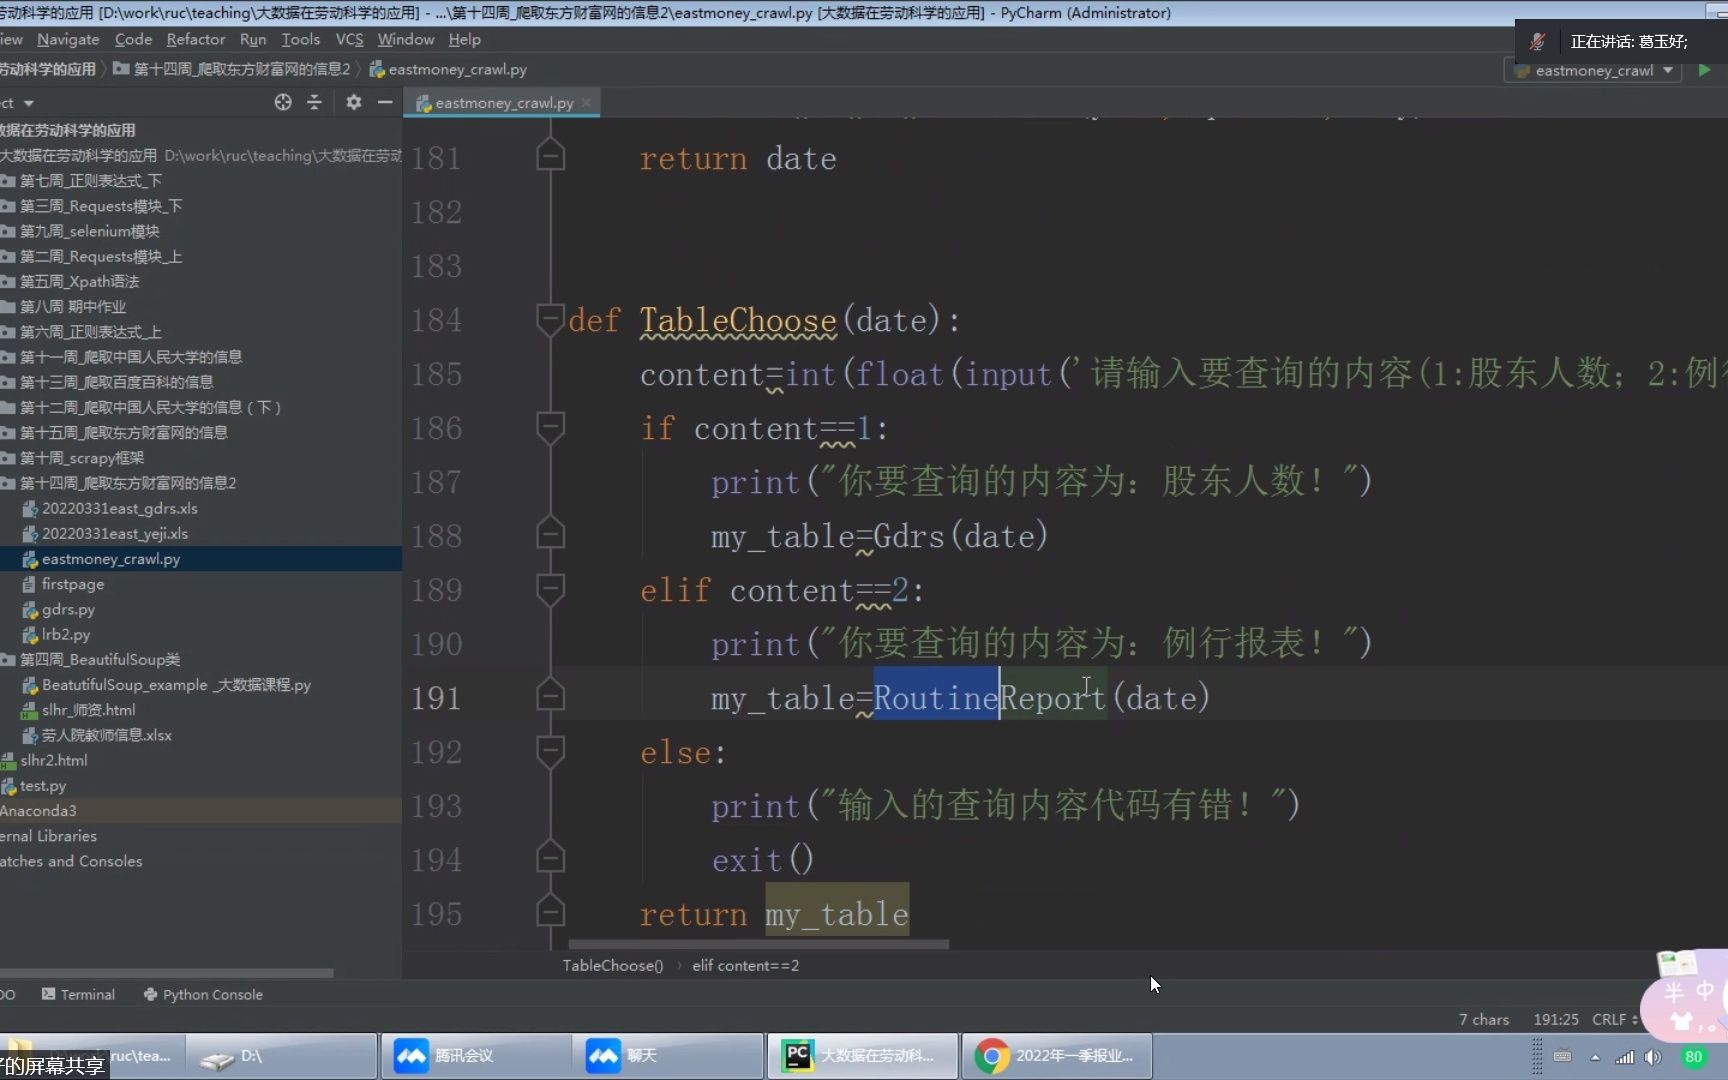The height and width of the screenshot is (1080, 1728).
Task: Open the Help menu
Action: tap(464, 39)
